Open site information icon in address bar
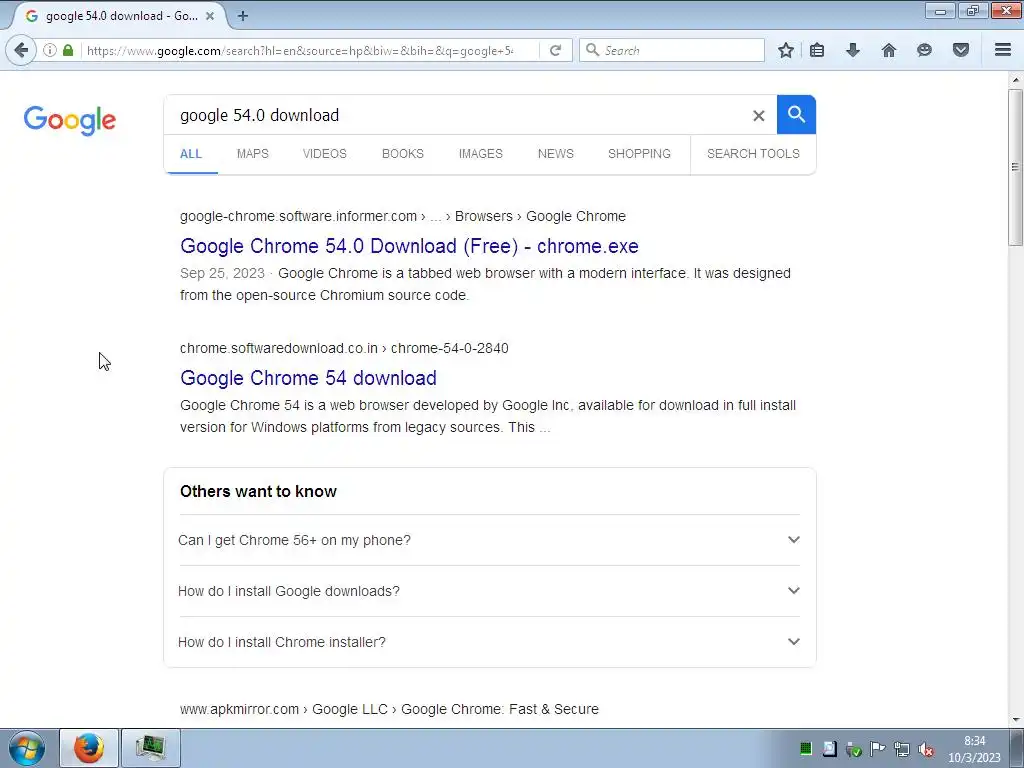The image size is (1024, 768). (x=50, y=50)
